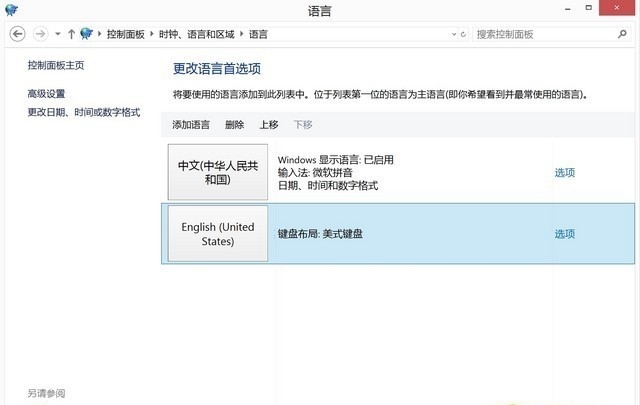Open 更改日期、时间或数字格式 link

(84, 112)
